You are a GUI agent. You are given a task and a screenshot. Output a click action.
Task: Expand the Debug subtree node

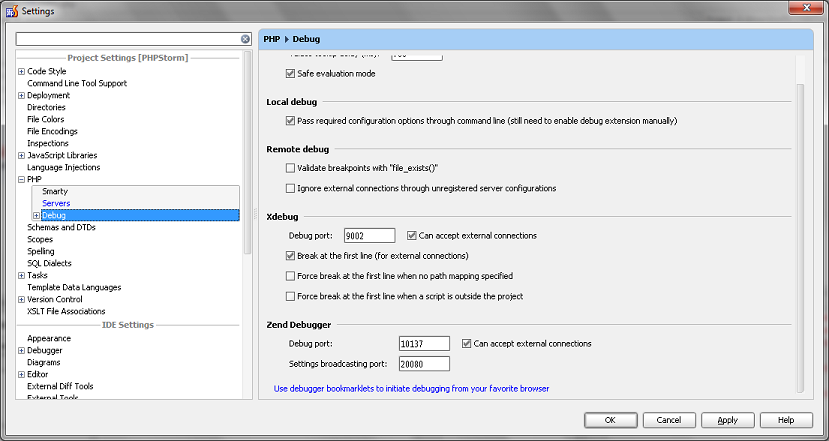[x=36, y=216]
